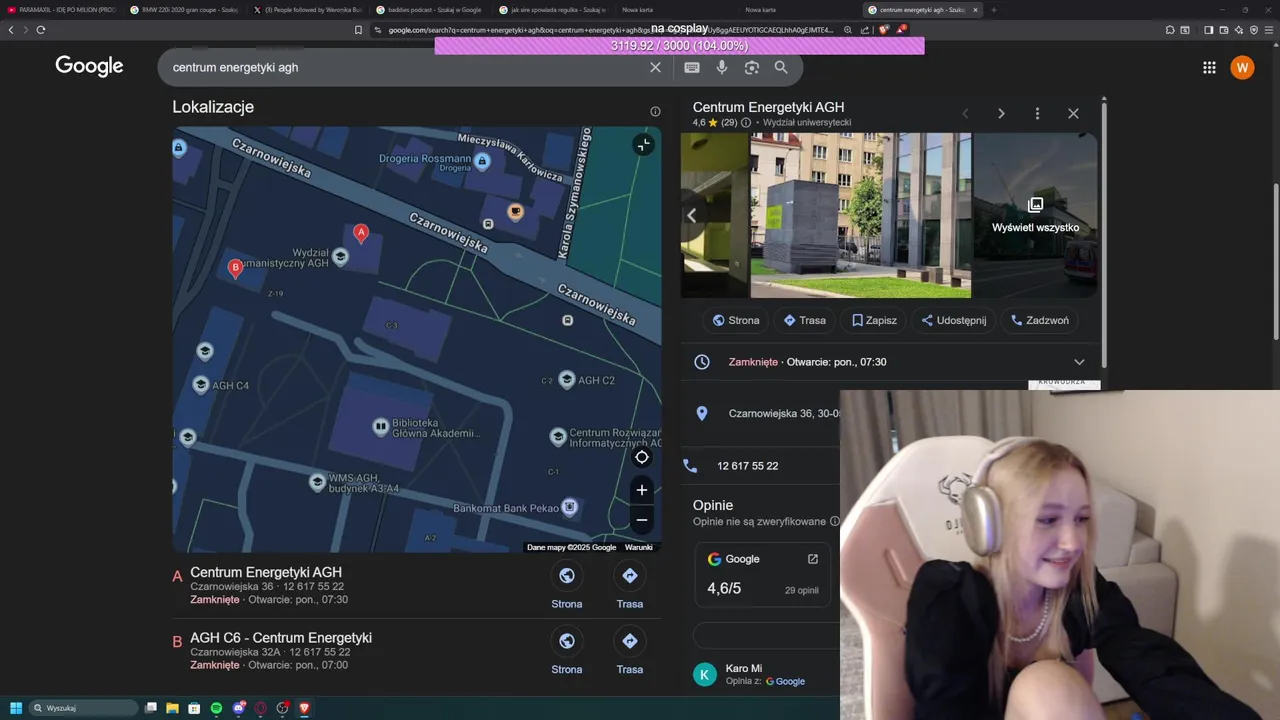
Task: Switch to the baddies podcast tab
Action: [x=430, y=10]
